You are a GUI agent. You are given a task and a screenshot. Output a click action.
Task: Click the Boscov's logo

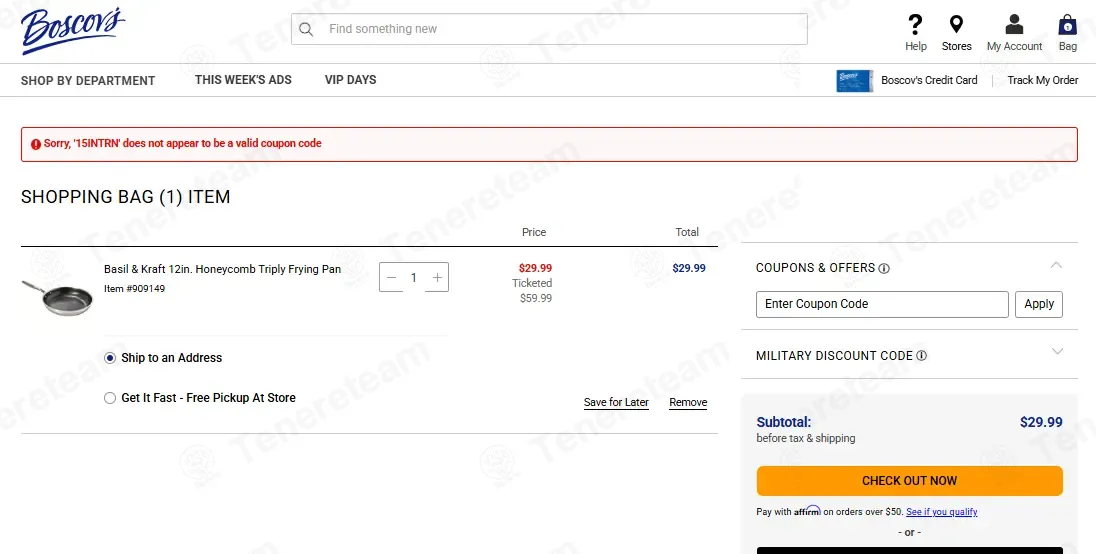pyautogui.click(x=73, y=30)
